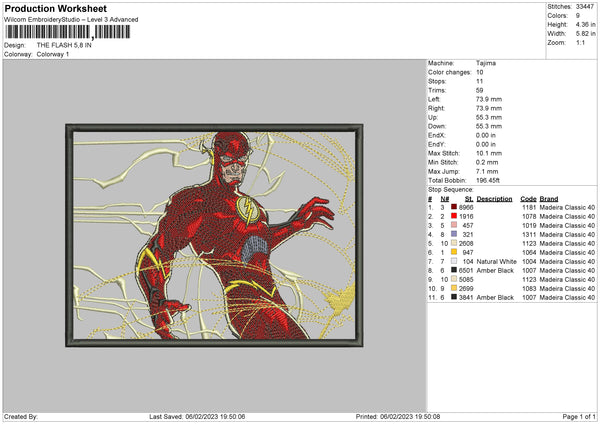Select thread code '1311'
Screen dimensions: 600x424
[529, 235]
